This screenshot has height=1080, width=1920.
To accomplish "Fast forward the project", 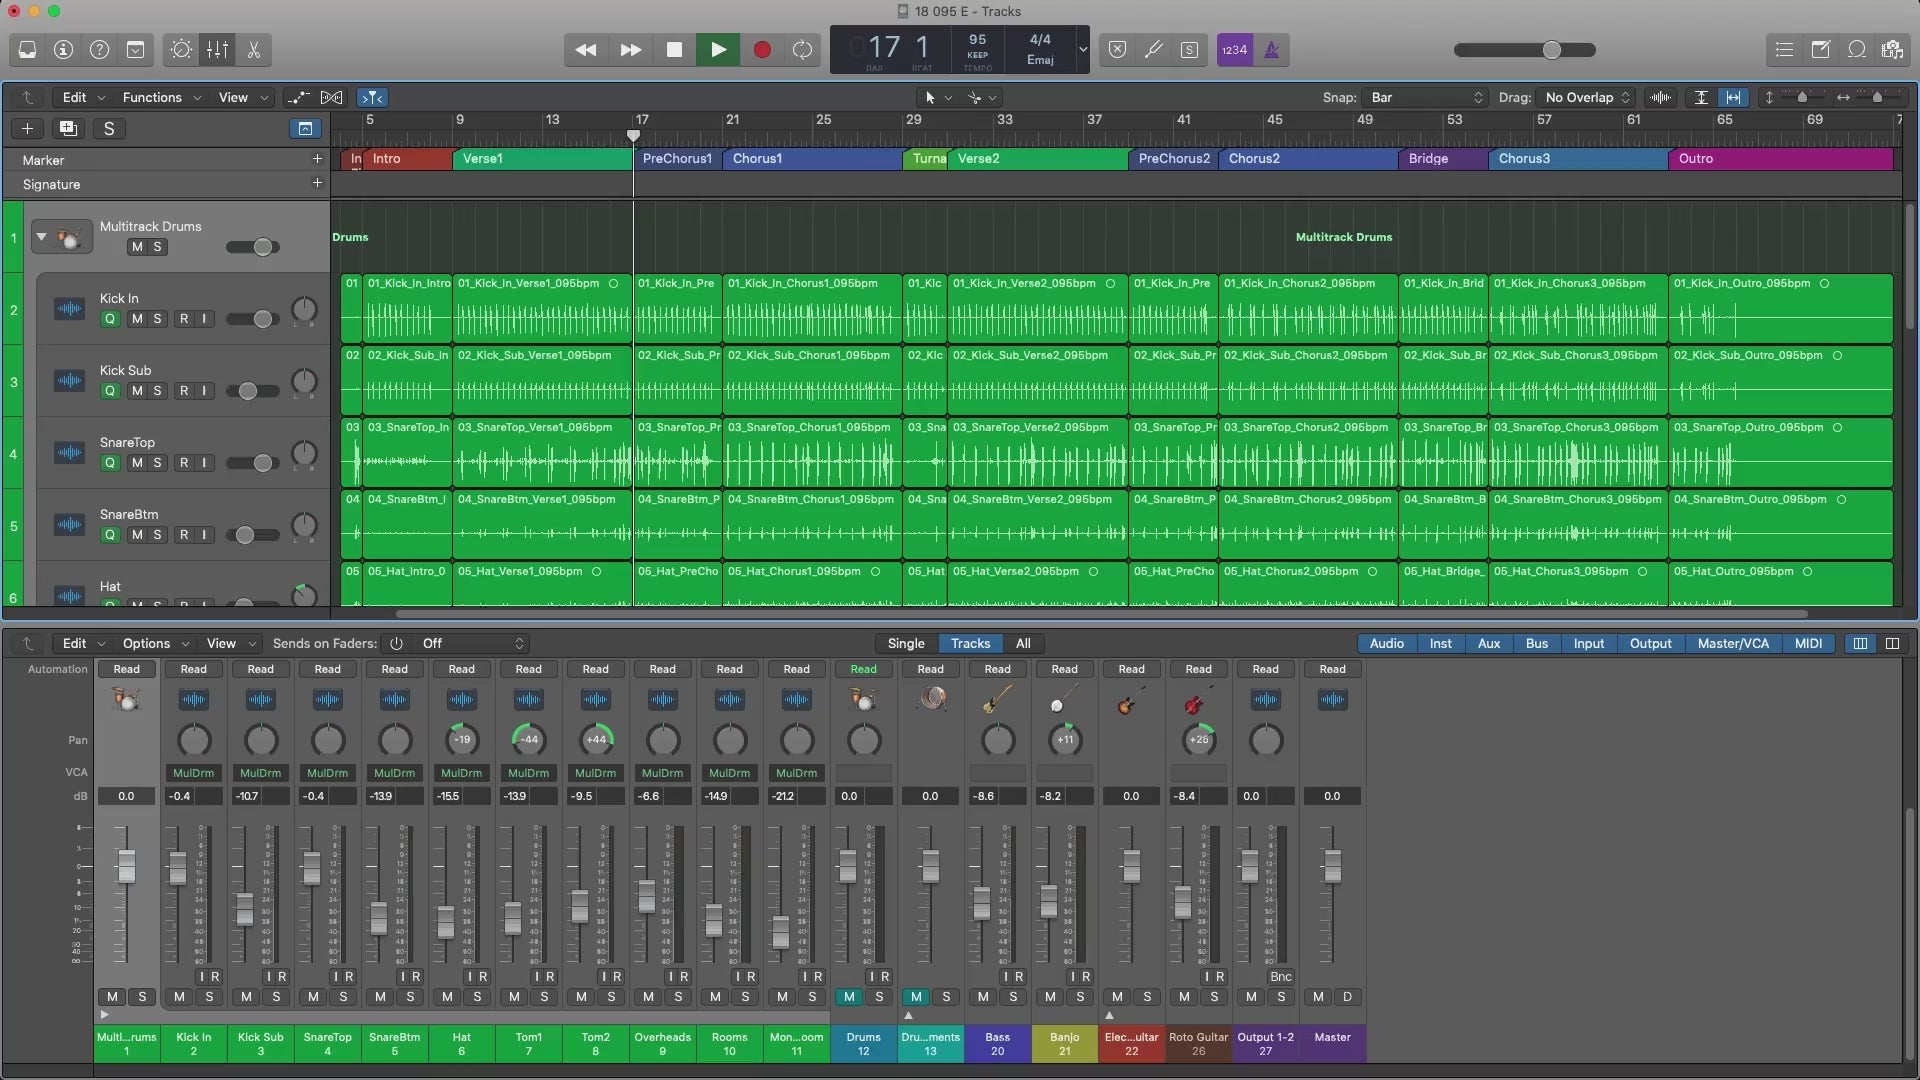I will pos(630,49).
